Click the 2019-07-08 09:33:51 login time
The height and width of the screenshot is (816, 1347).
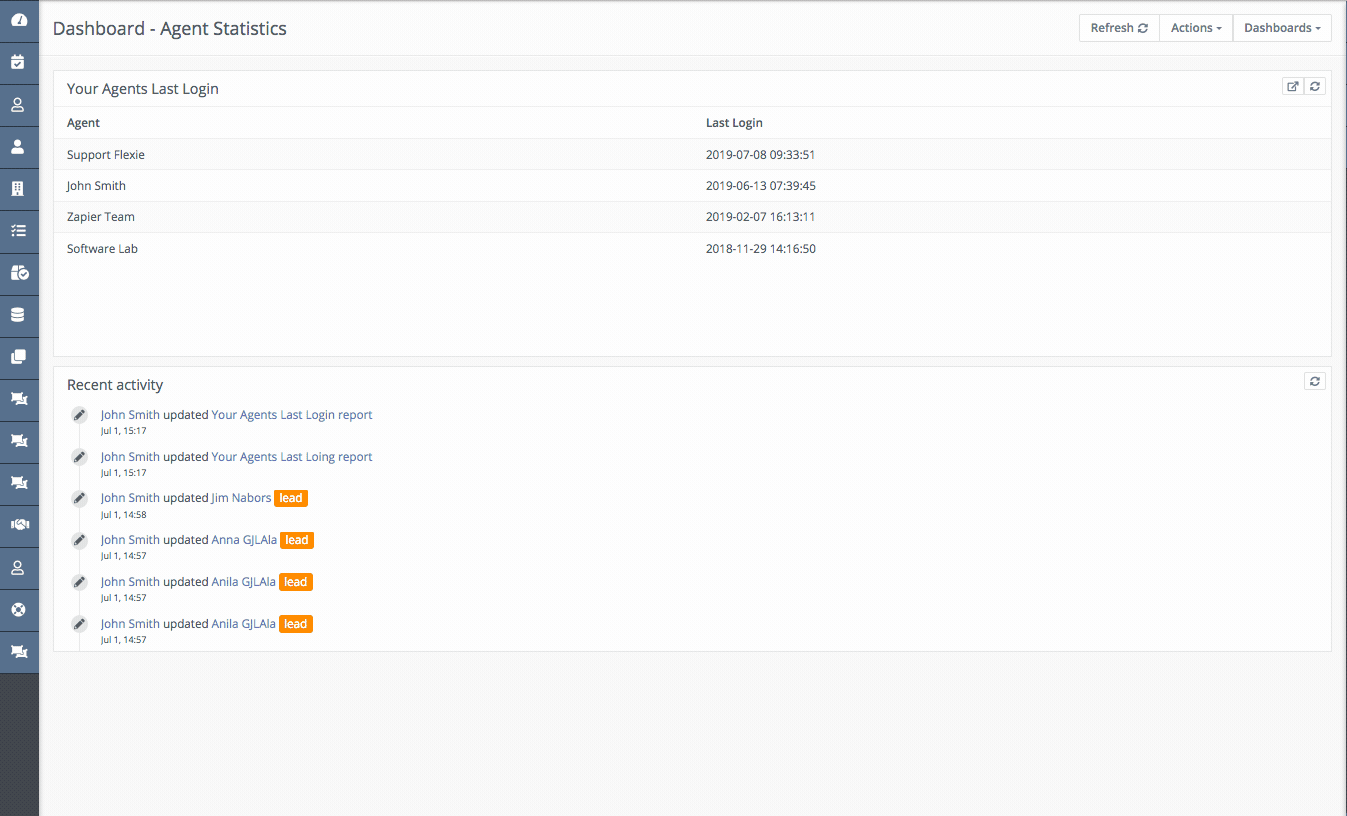(x=761, y=155)
